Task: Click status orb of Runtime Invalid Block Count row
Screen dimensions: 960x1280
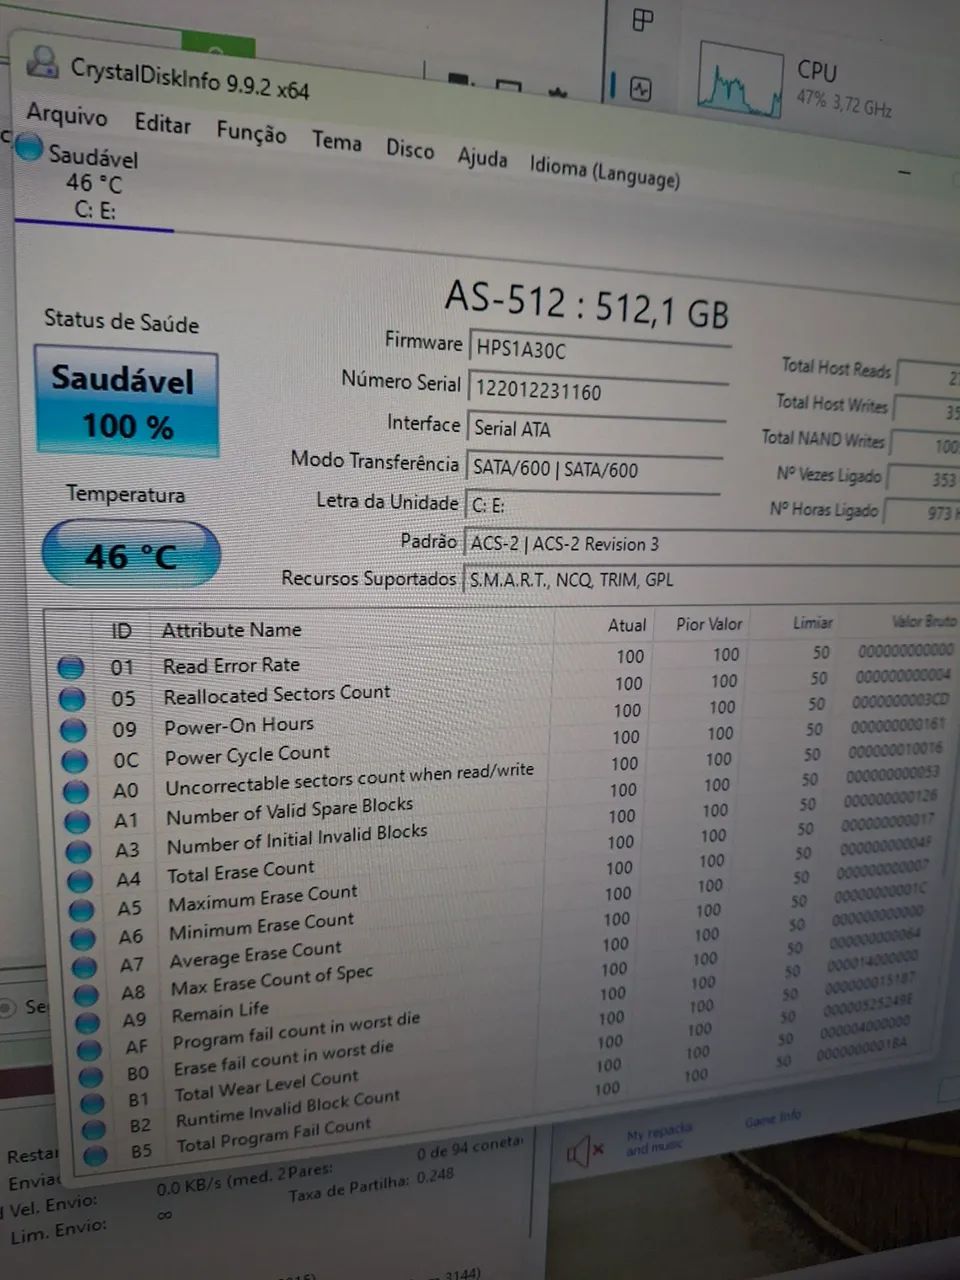Action: click(94, 1129)
